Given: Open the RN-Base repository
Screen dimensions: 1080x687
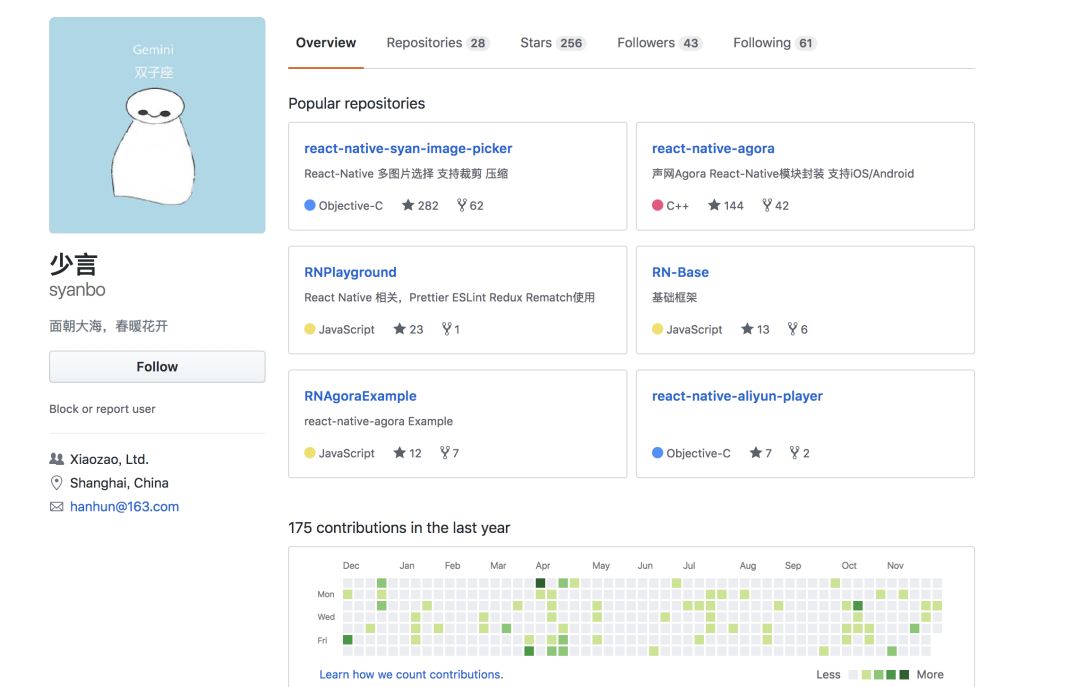Looking at the screenshot, I should (x=680, y=272).
